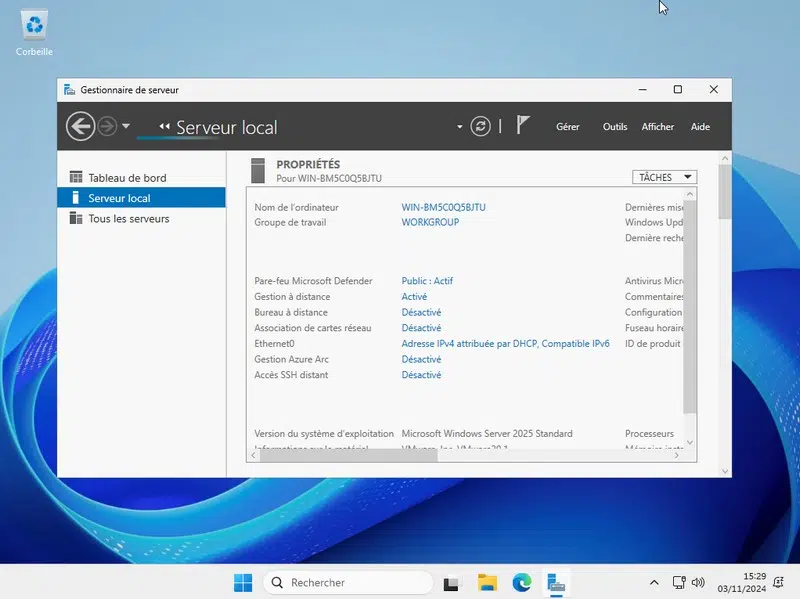
Task: Click the forward navigation arrow
Action: 107,126
